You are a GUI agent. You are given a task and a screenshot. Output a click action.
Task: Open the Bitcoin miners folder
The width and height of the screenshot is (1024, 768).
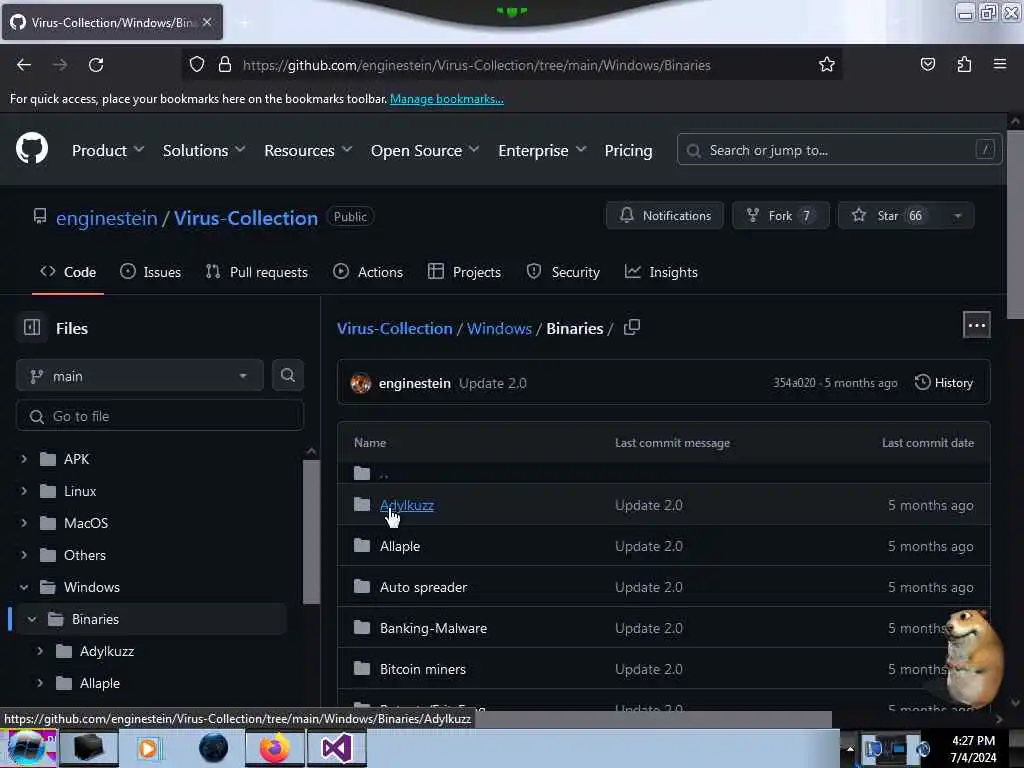click(x=423, y=669)
